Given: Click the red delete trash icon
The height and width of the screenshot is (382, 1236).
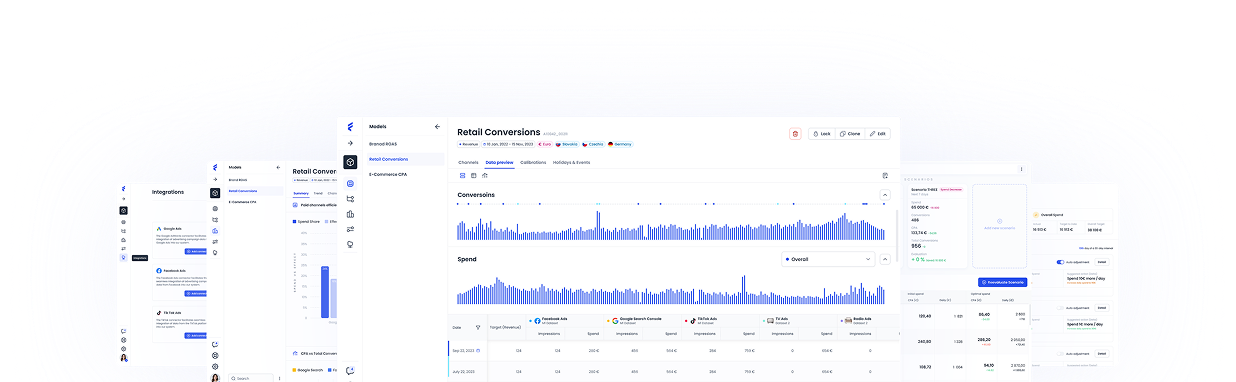Looking at the screenshot, I should pos(795,133).
